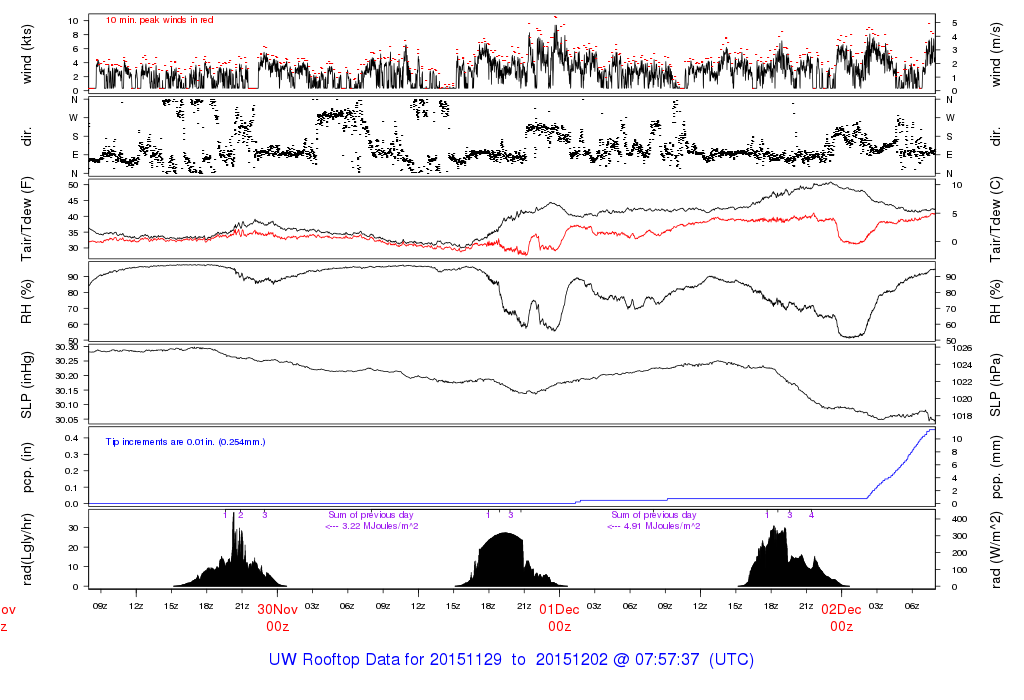Select the '10 min. peak winds in red' note
Screen dimensions: 1024x700
[160, 20]
